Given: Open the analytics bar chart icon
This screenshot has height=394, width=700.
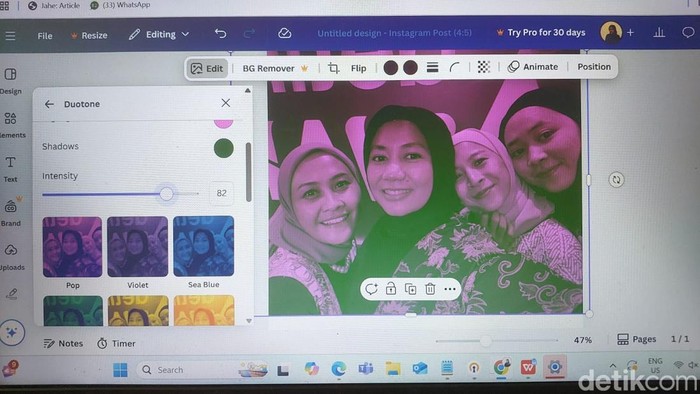Looking at the screenshot, I should coord(659,32).
